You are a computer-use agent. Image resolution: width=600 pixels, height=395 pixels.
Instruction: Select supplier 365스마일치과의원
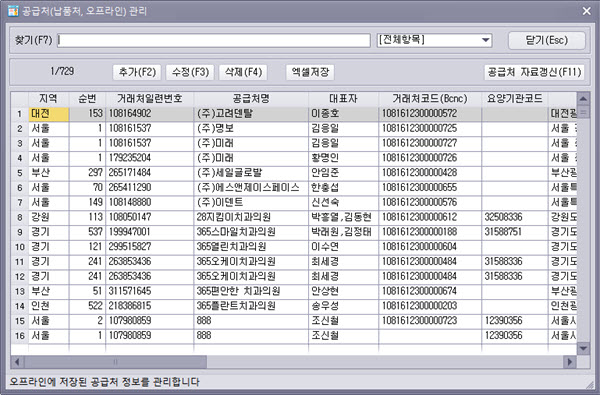[251, 232]
